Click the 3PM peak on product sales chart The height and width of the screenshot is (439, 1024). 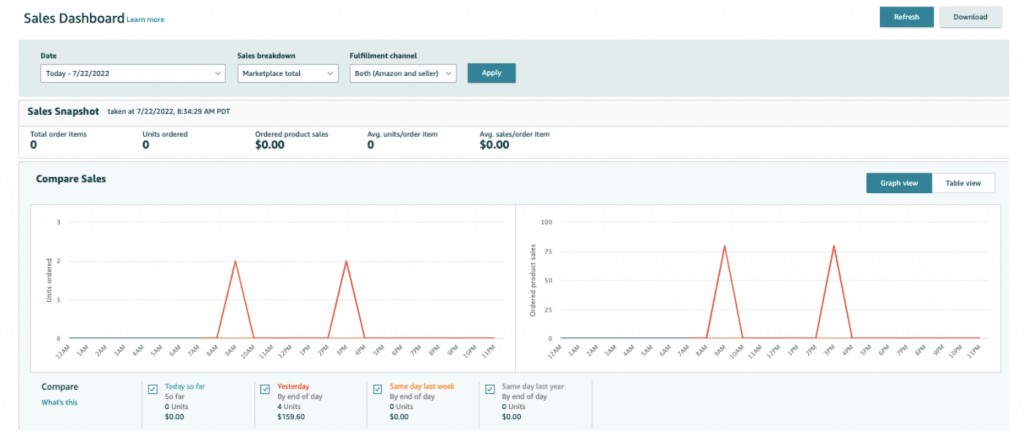pos(833,246)
